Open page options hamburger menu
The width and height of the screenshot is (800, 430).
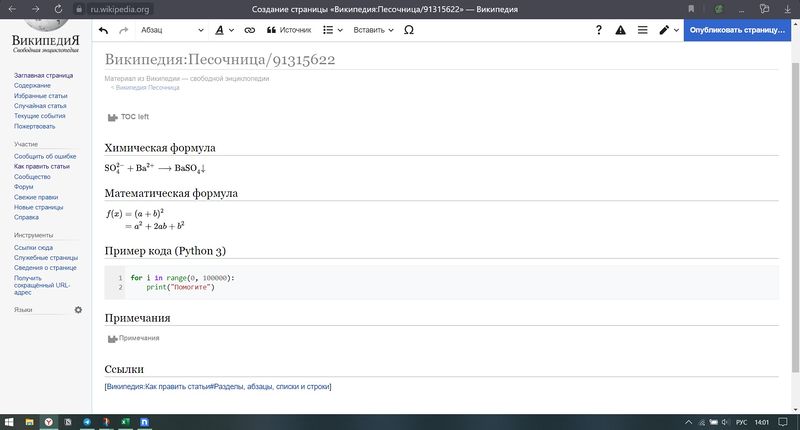tap(642, 30)
